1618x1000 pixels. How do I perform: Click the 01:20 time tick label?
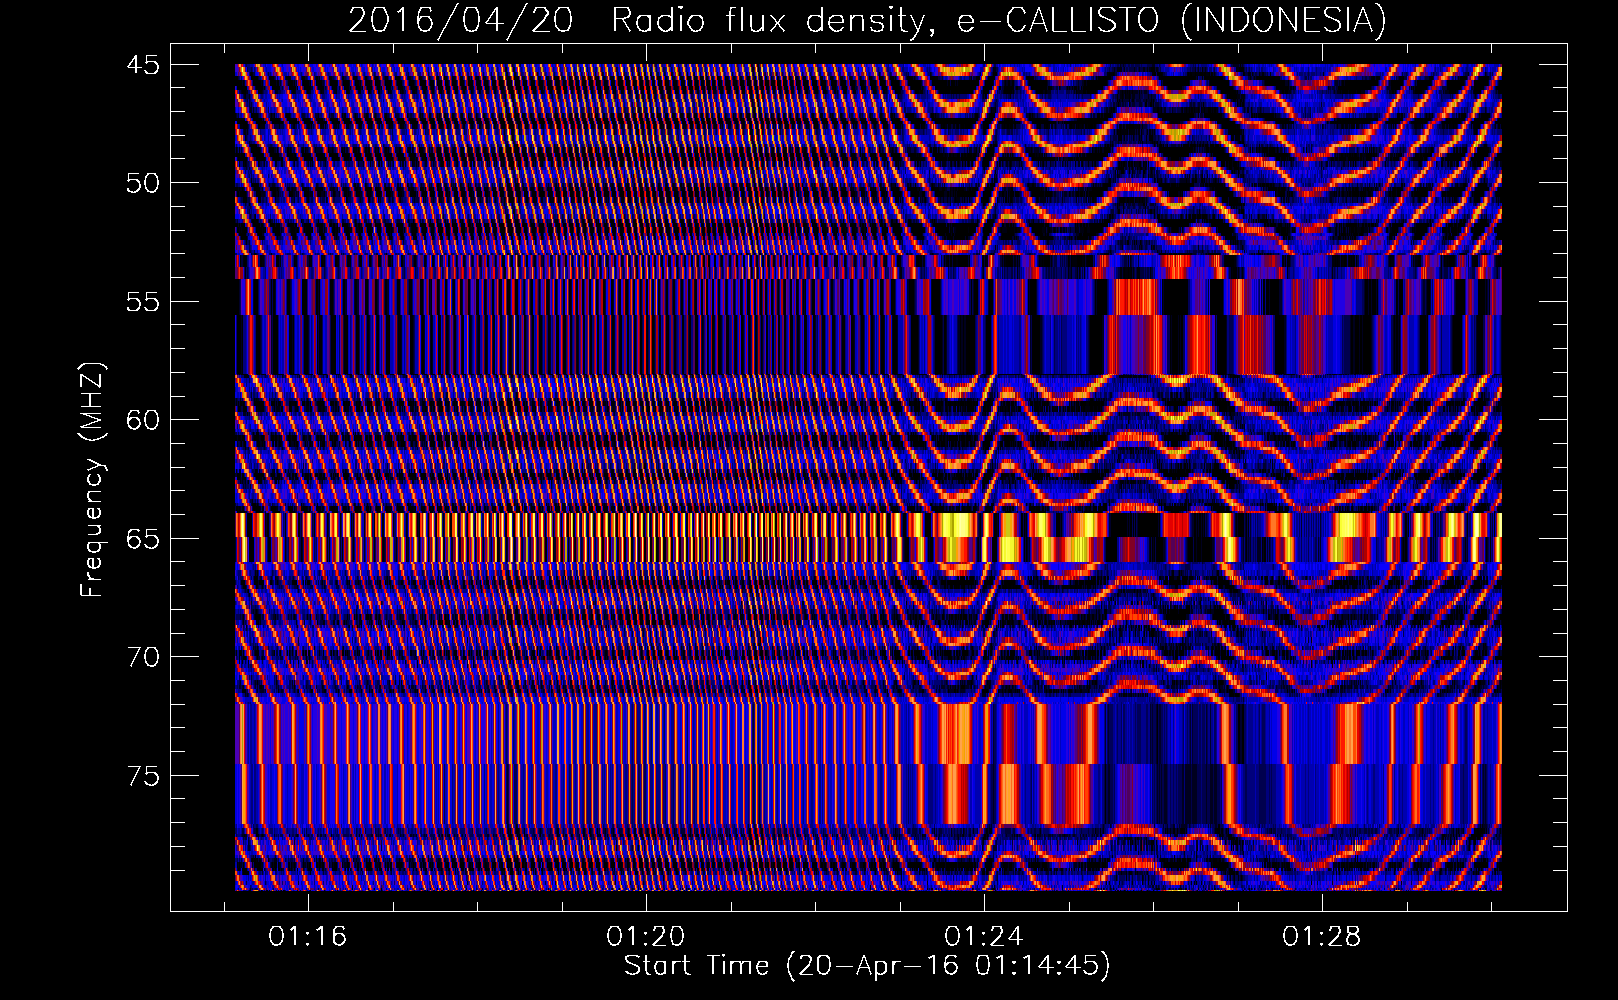(646, 936)
